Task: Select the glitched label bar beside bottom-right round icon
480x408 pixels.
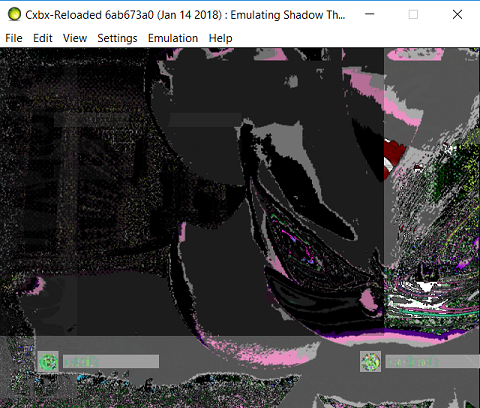Action: [x=432, y=361]
